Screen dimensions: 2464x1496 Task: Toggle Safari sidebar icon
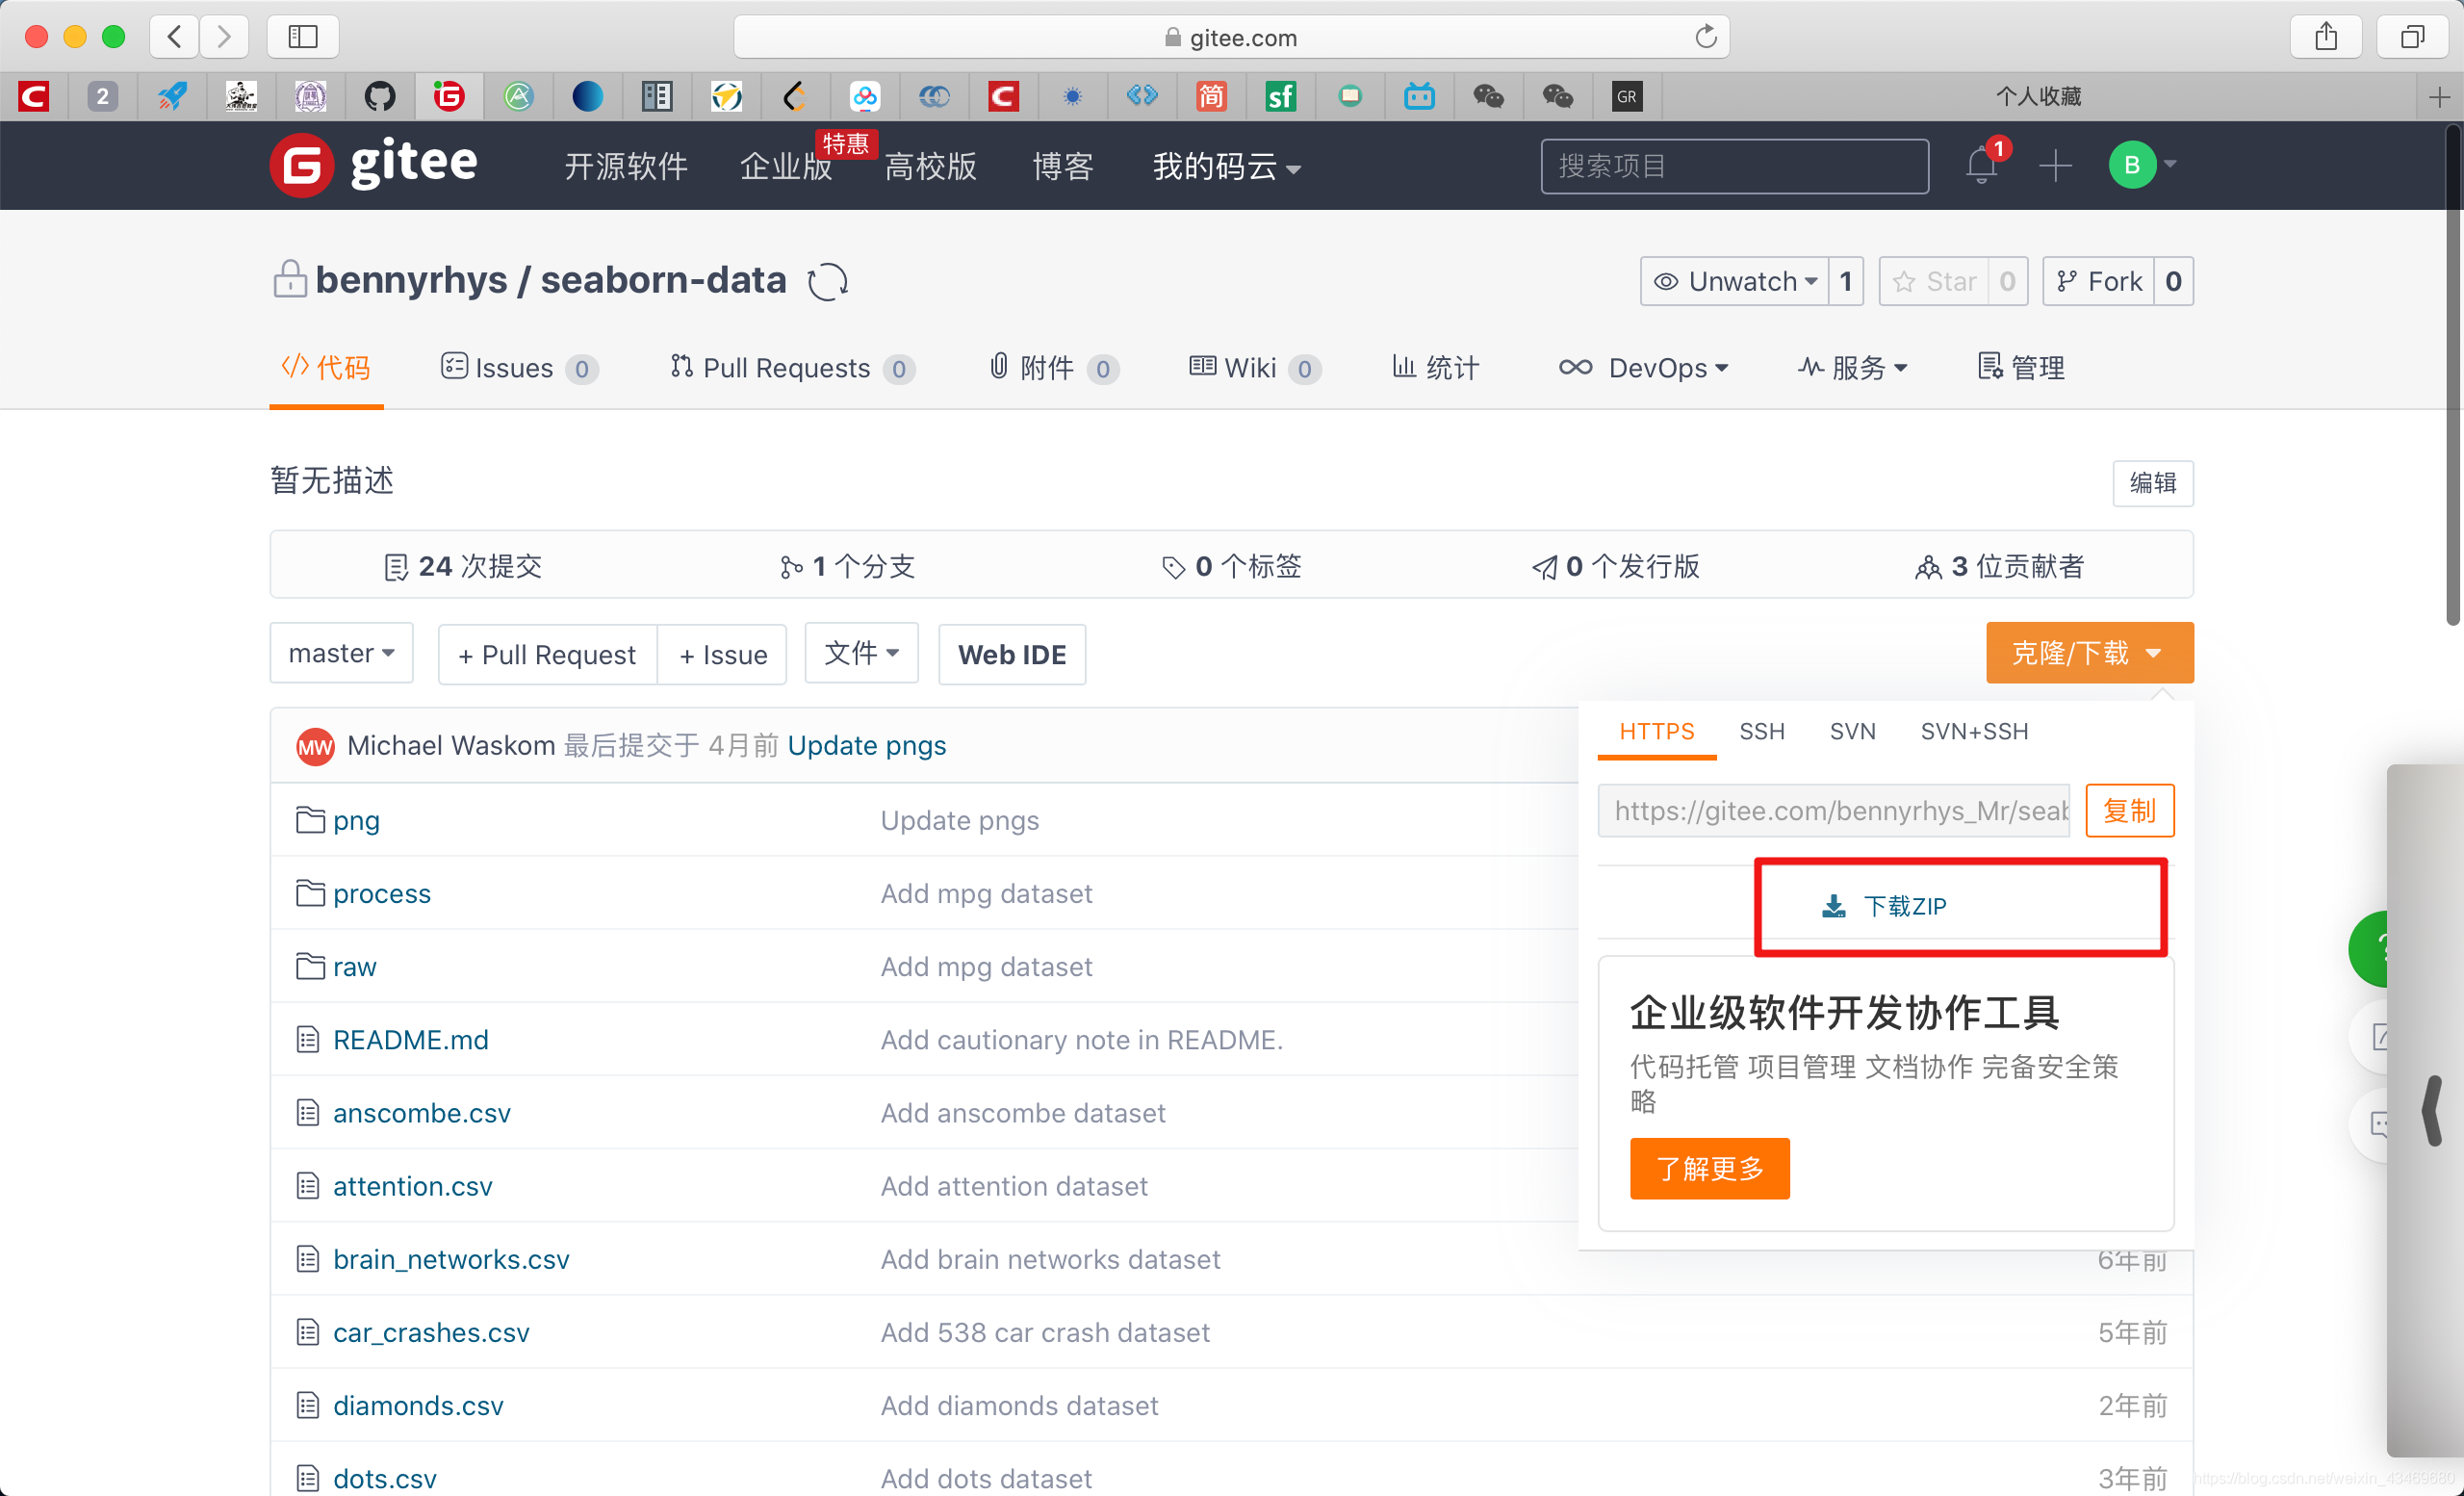point(303,37)
